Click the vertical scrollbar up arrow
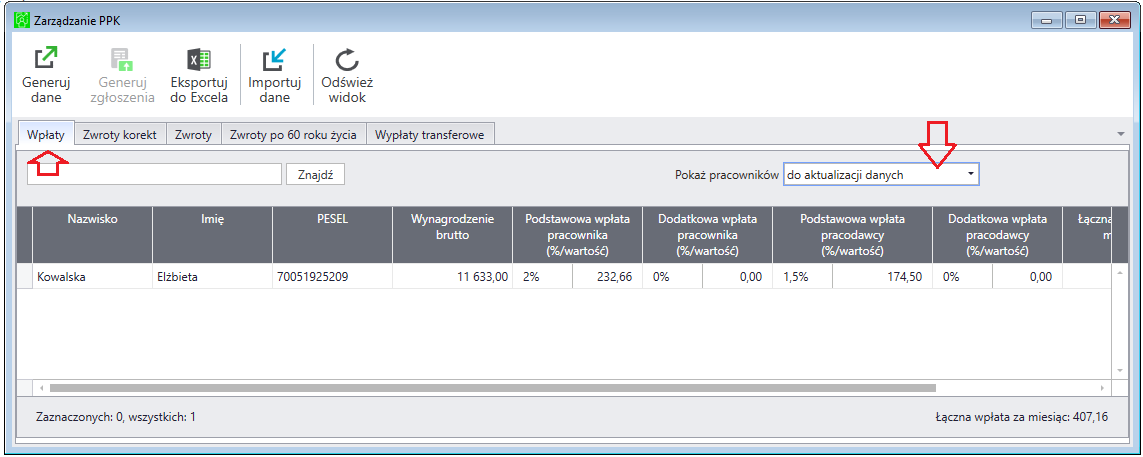 [1120, 271]
